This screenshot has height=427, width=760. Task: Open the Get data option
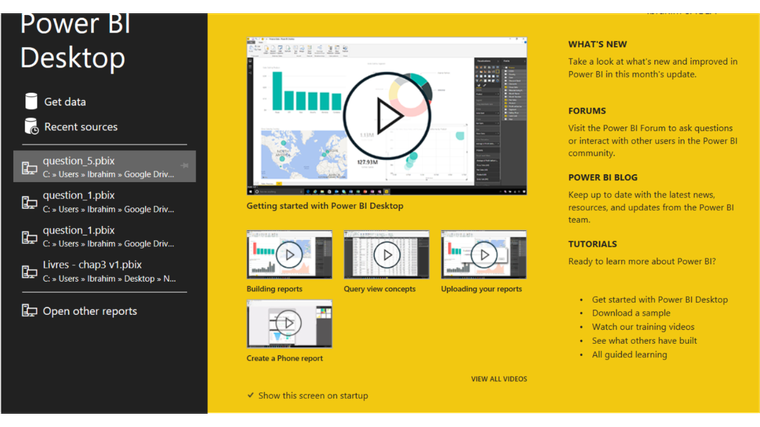tap(65, 102)
